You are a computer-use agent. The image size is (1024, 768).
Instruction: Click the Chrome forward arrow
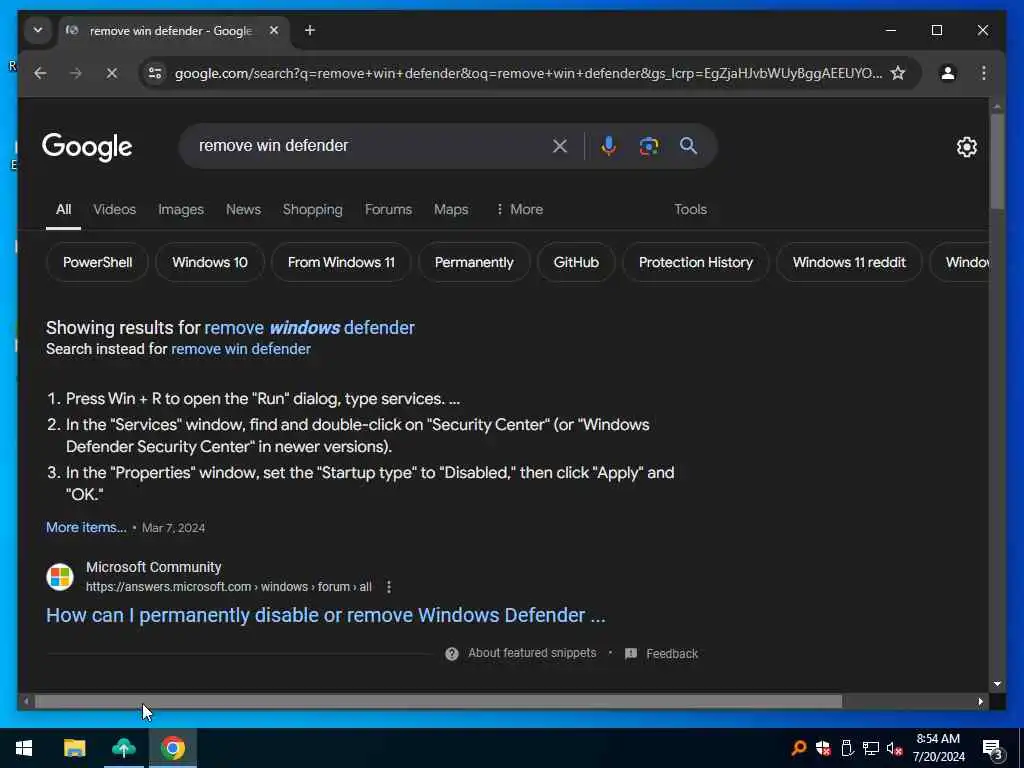[x=76, y=73]
